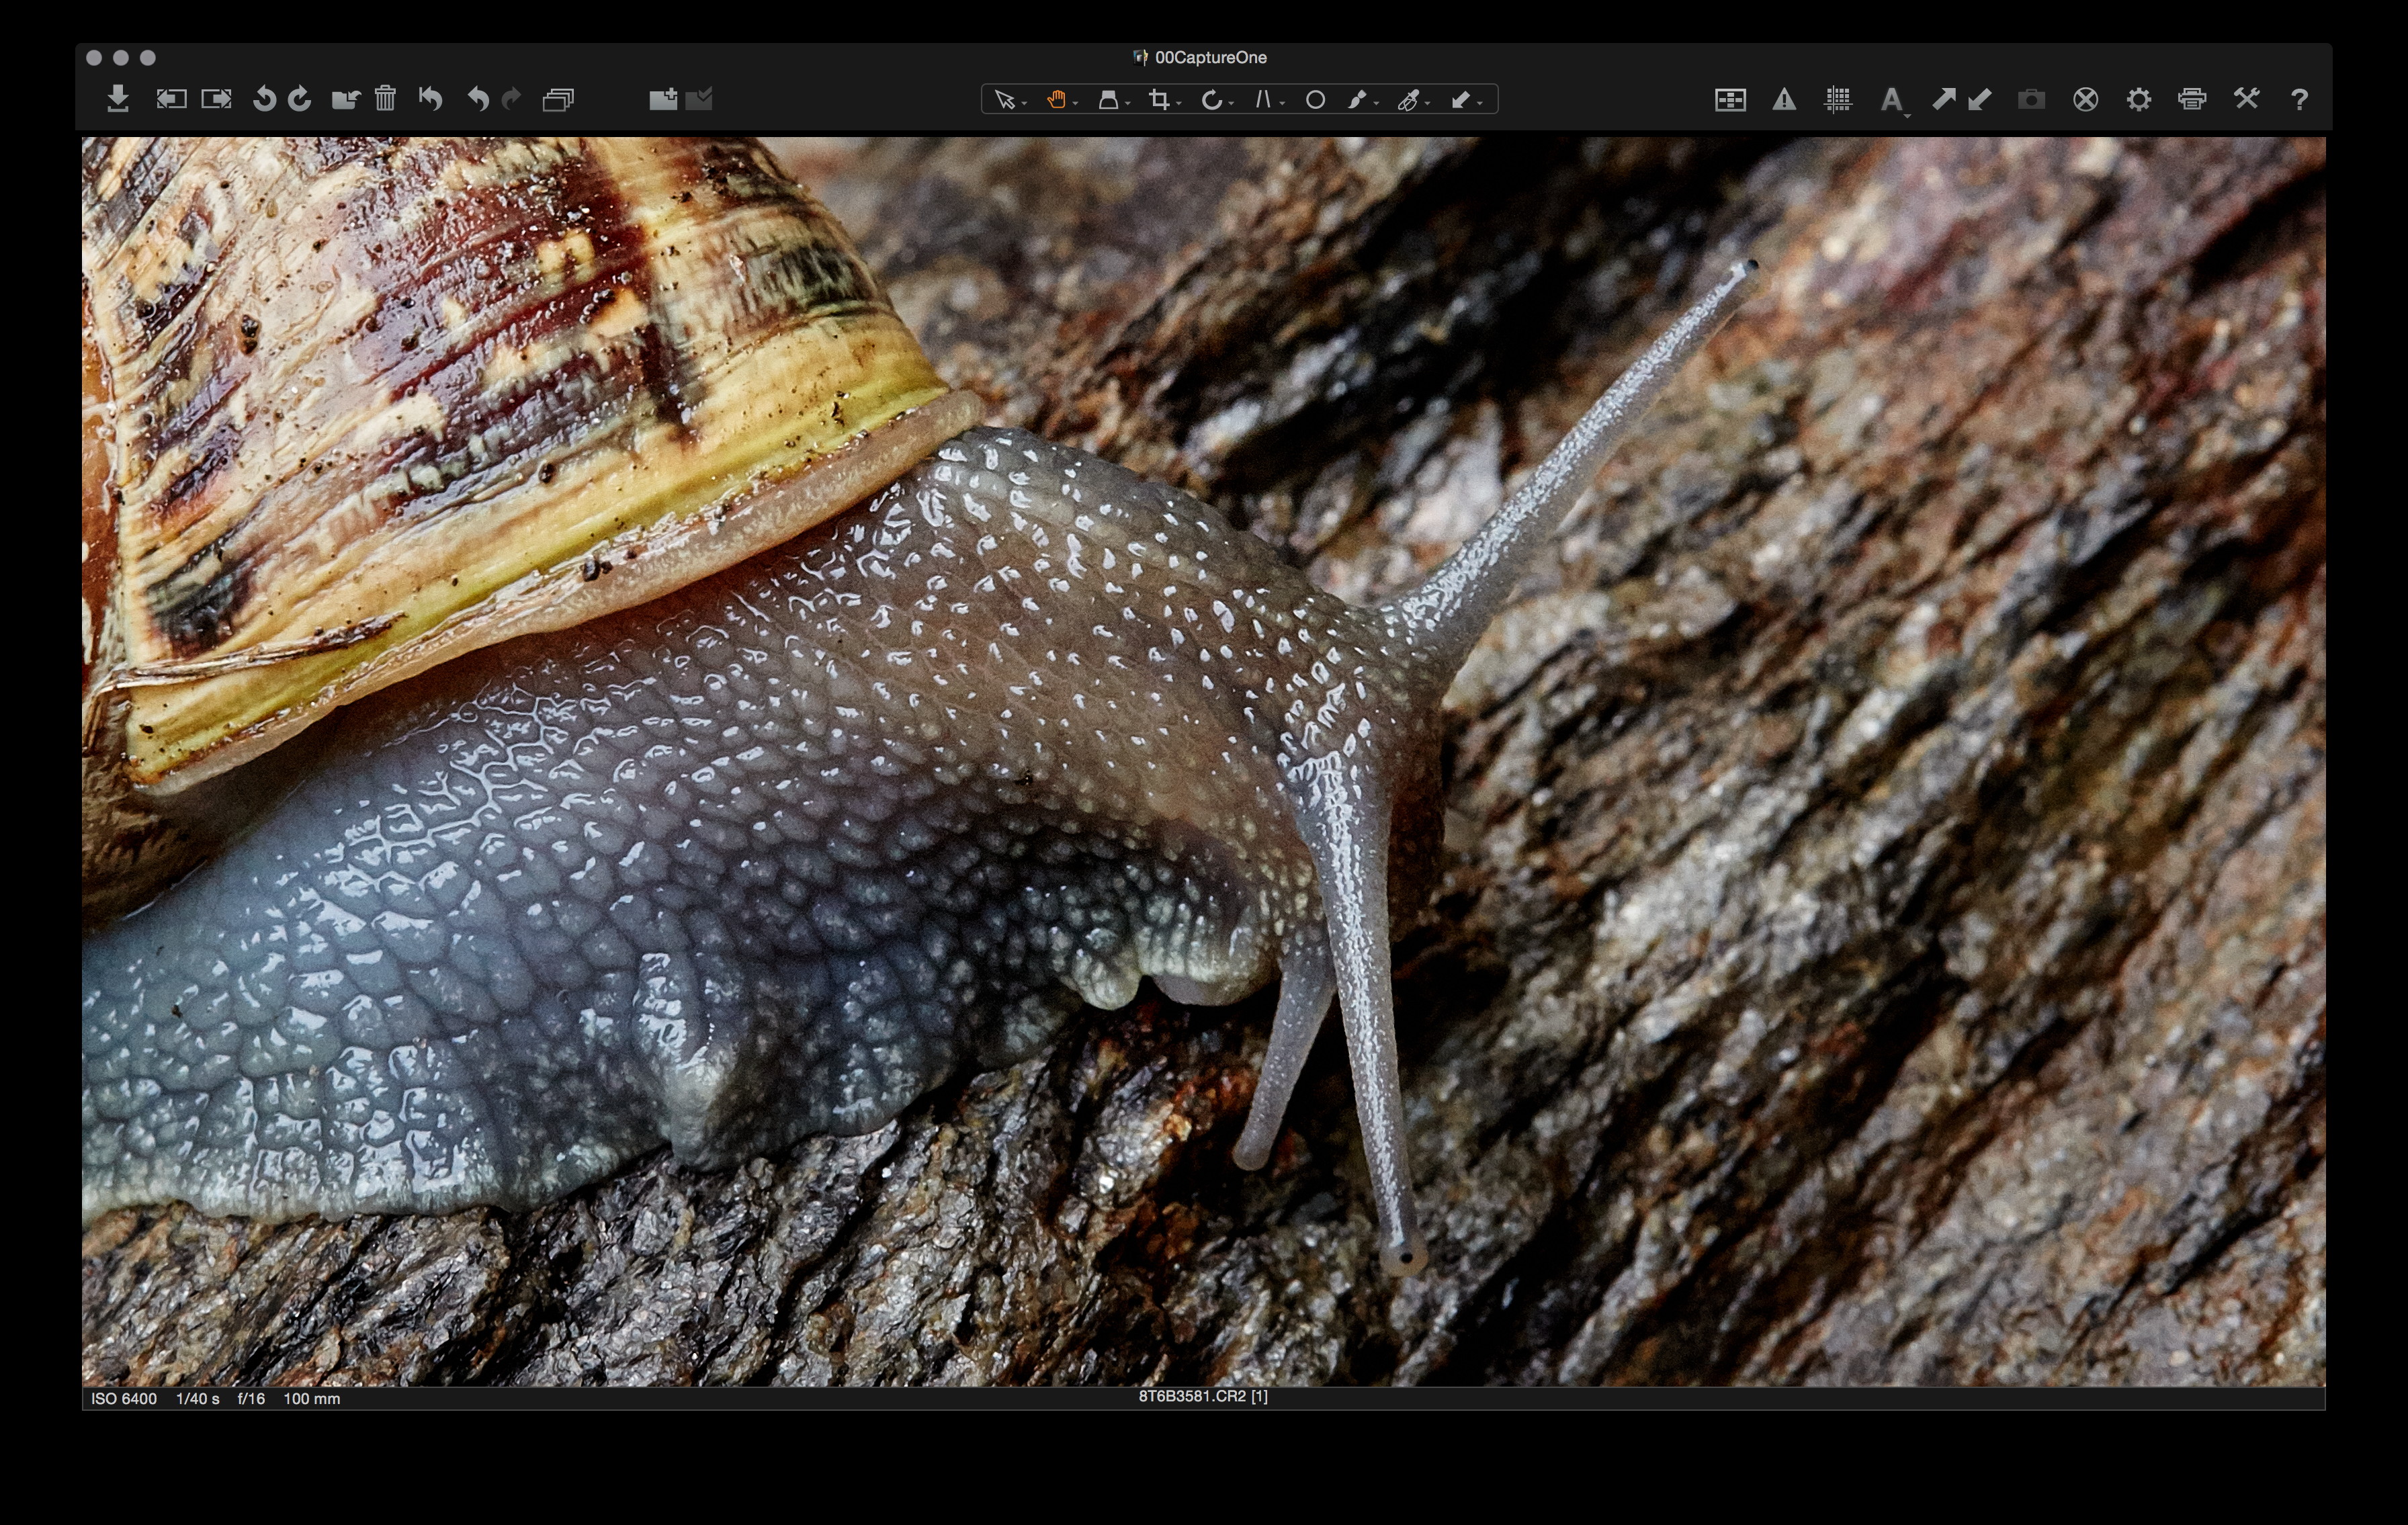Open help with question mark
The width and height of the screenshot is (2408, 1525).
[x=2299, y=99]
